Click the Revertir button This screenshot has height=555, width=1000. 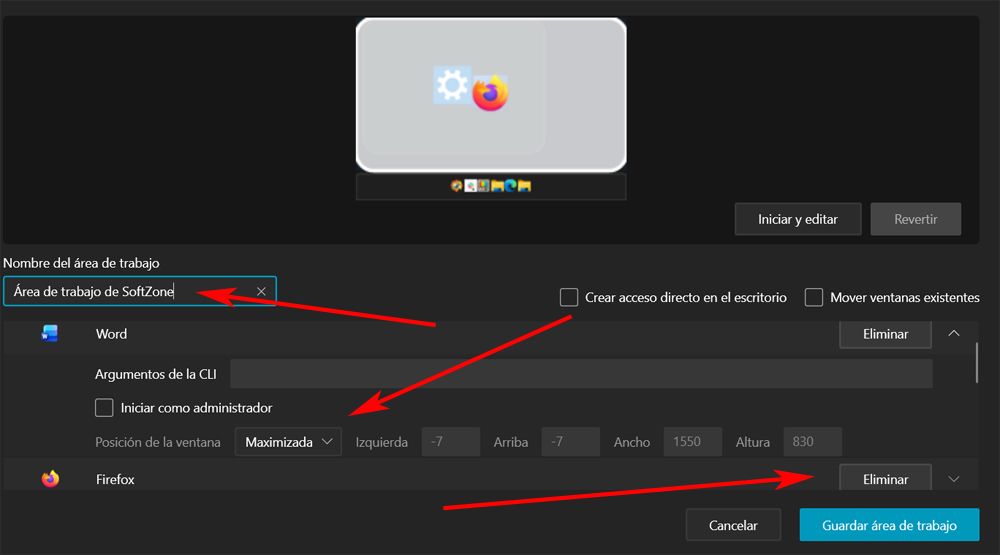tap(916, 219)
